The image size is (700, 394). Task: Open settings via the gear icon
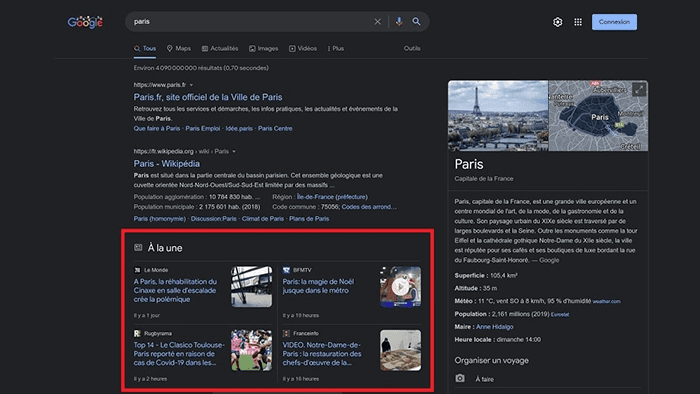tap(558, 22)
